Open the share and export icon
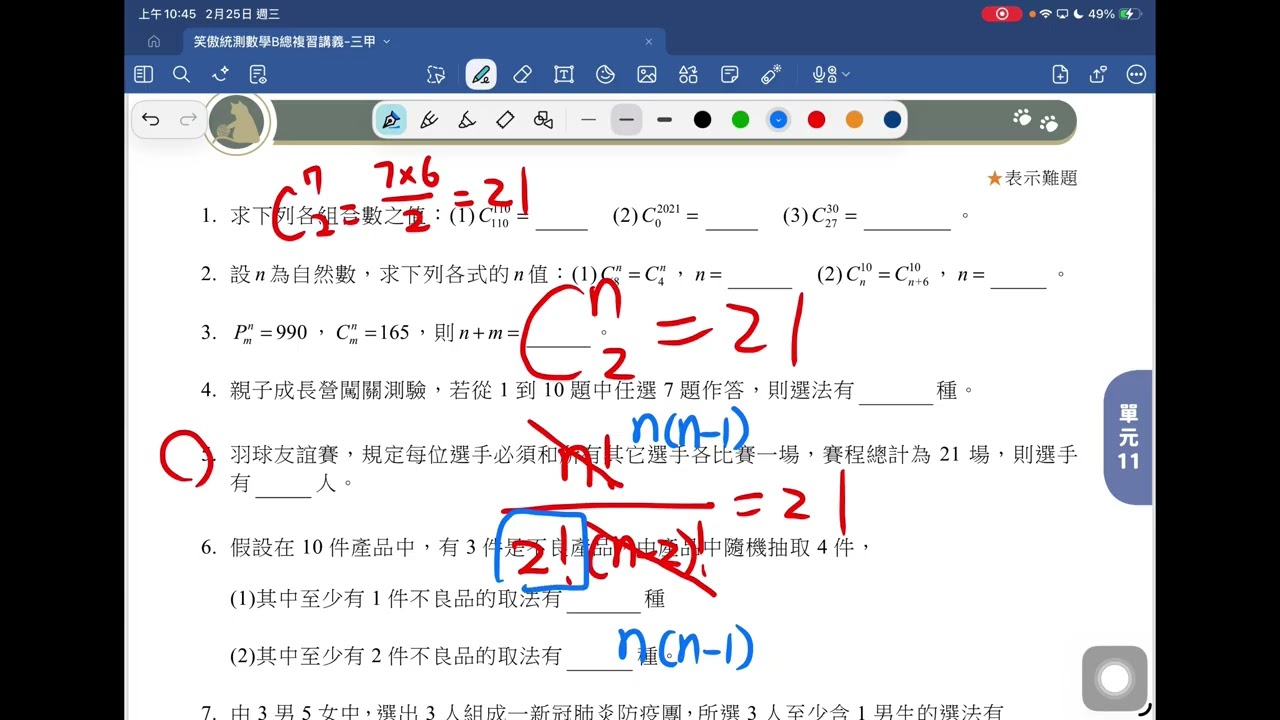 tap(1098, 74)
